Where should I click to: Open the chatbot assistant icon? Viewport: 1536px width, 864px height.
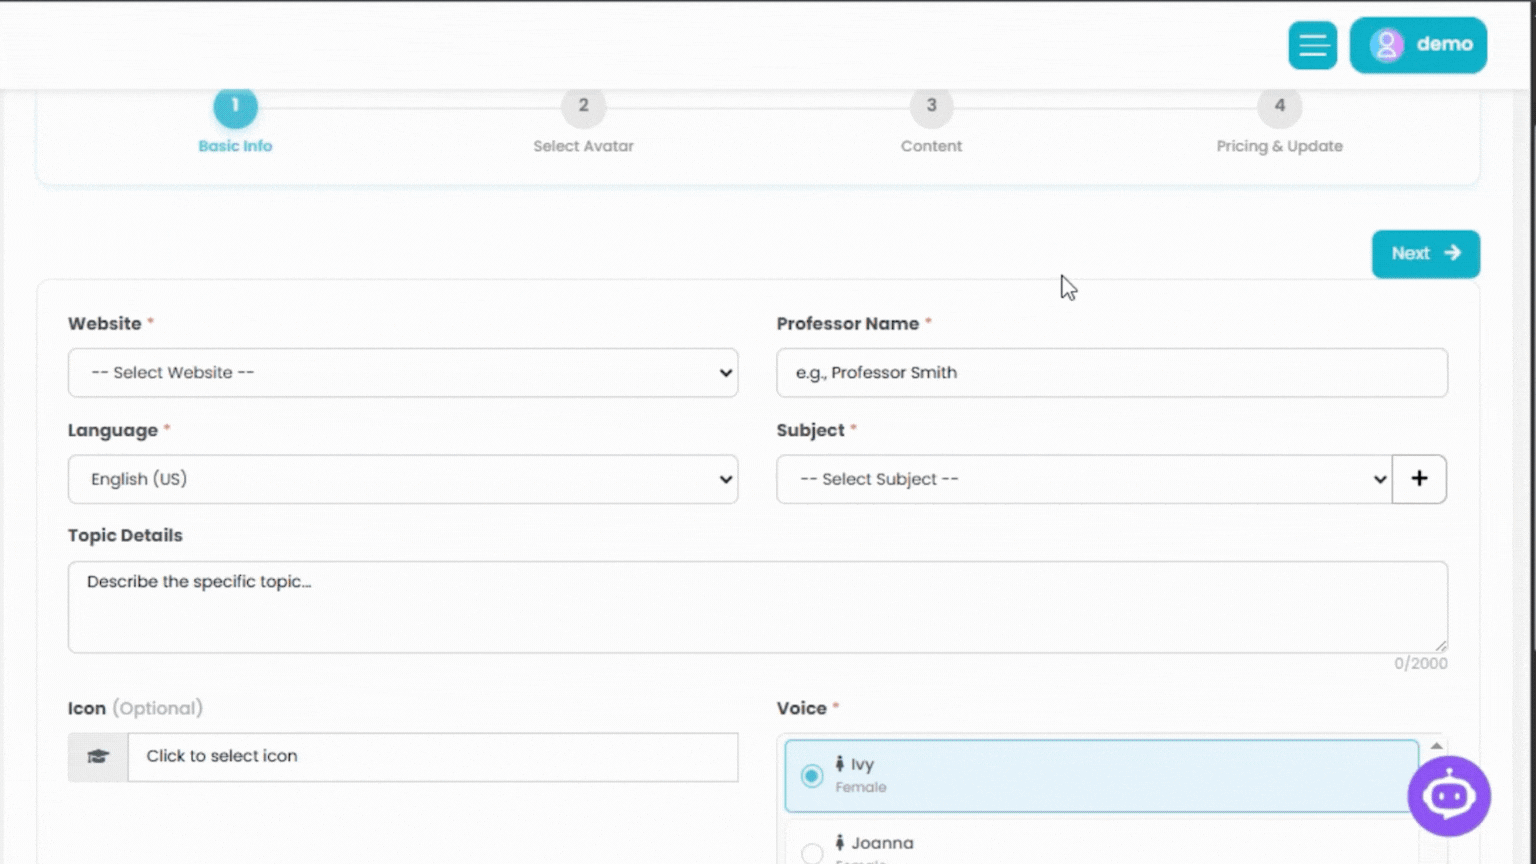(1448, 796)
